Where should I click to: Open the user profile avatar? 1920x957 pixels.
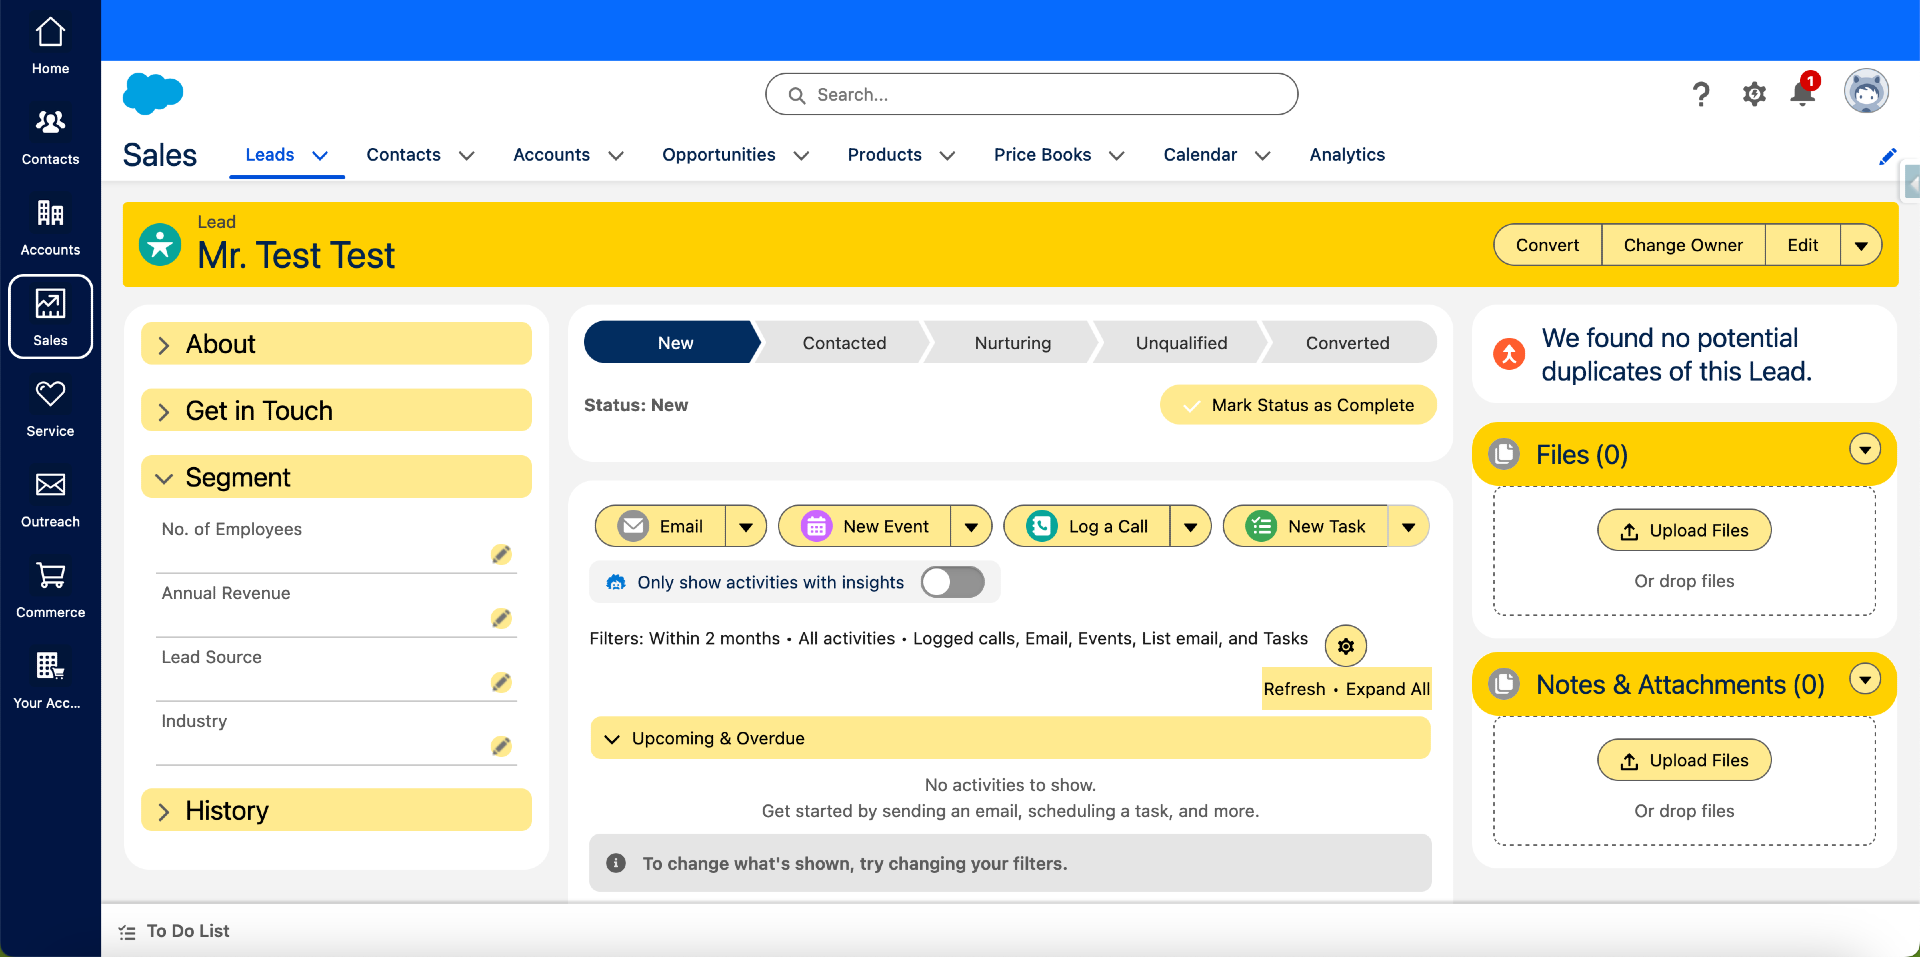(1866, 92)
